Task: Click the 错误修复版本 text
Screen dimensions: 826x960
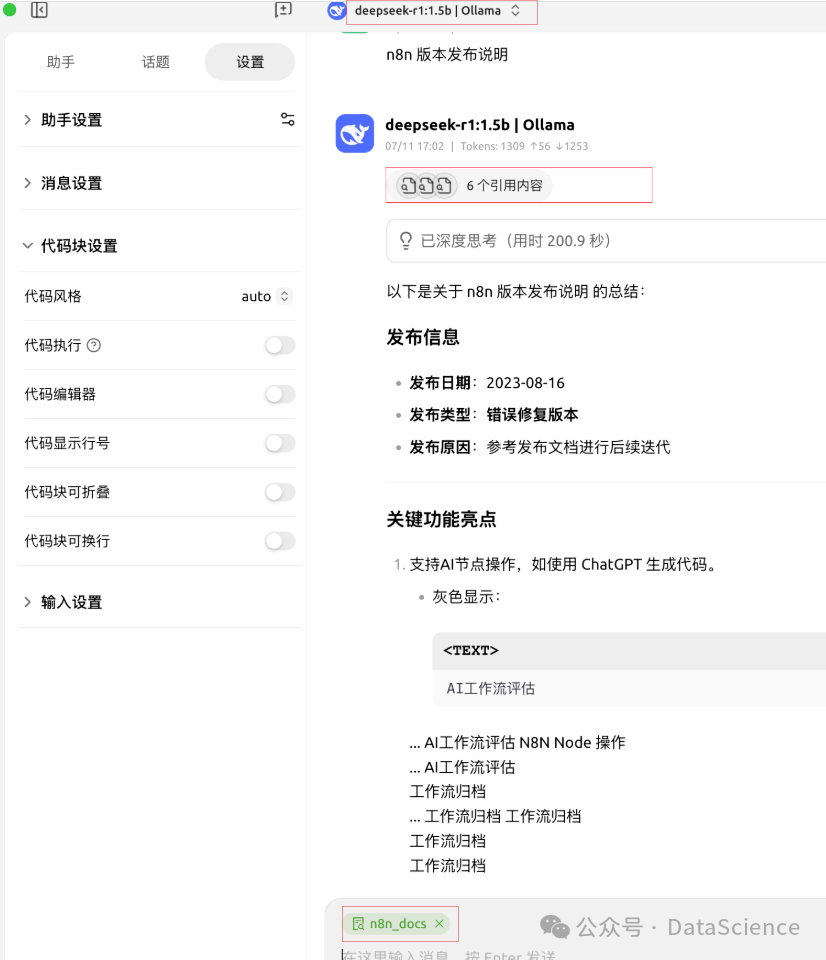Action: (532, 414)
